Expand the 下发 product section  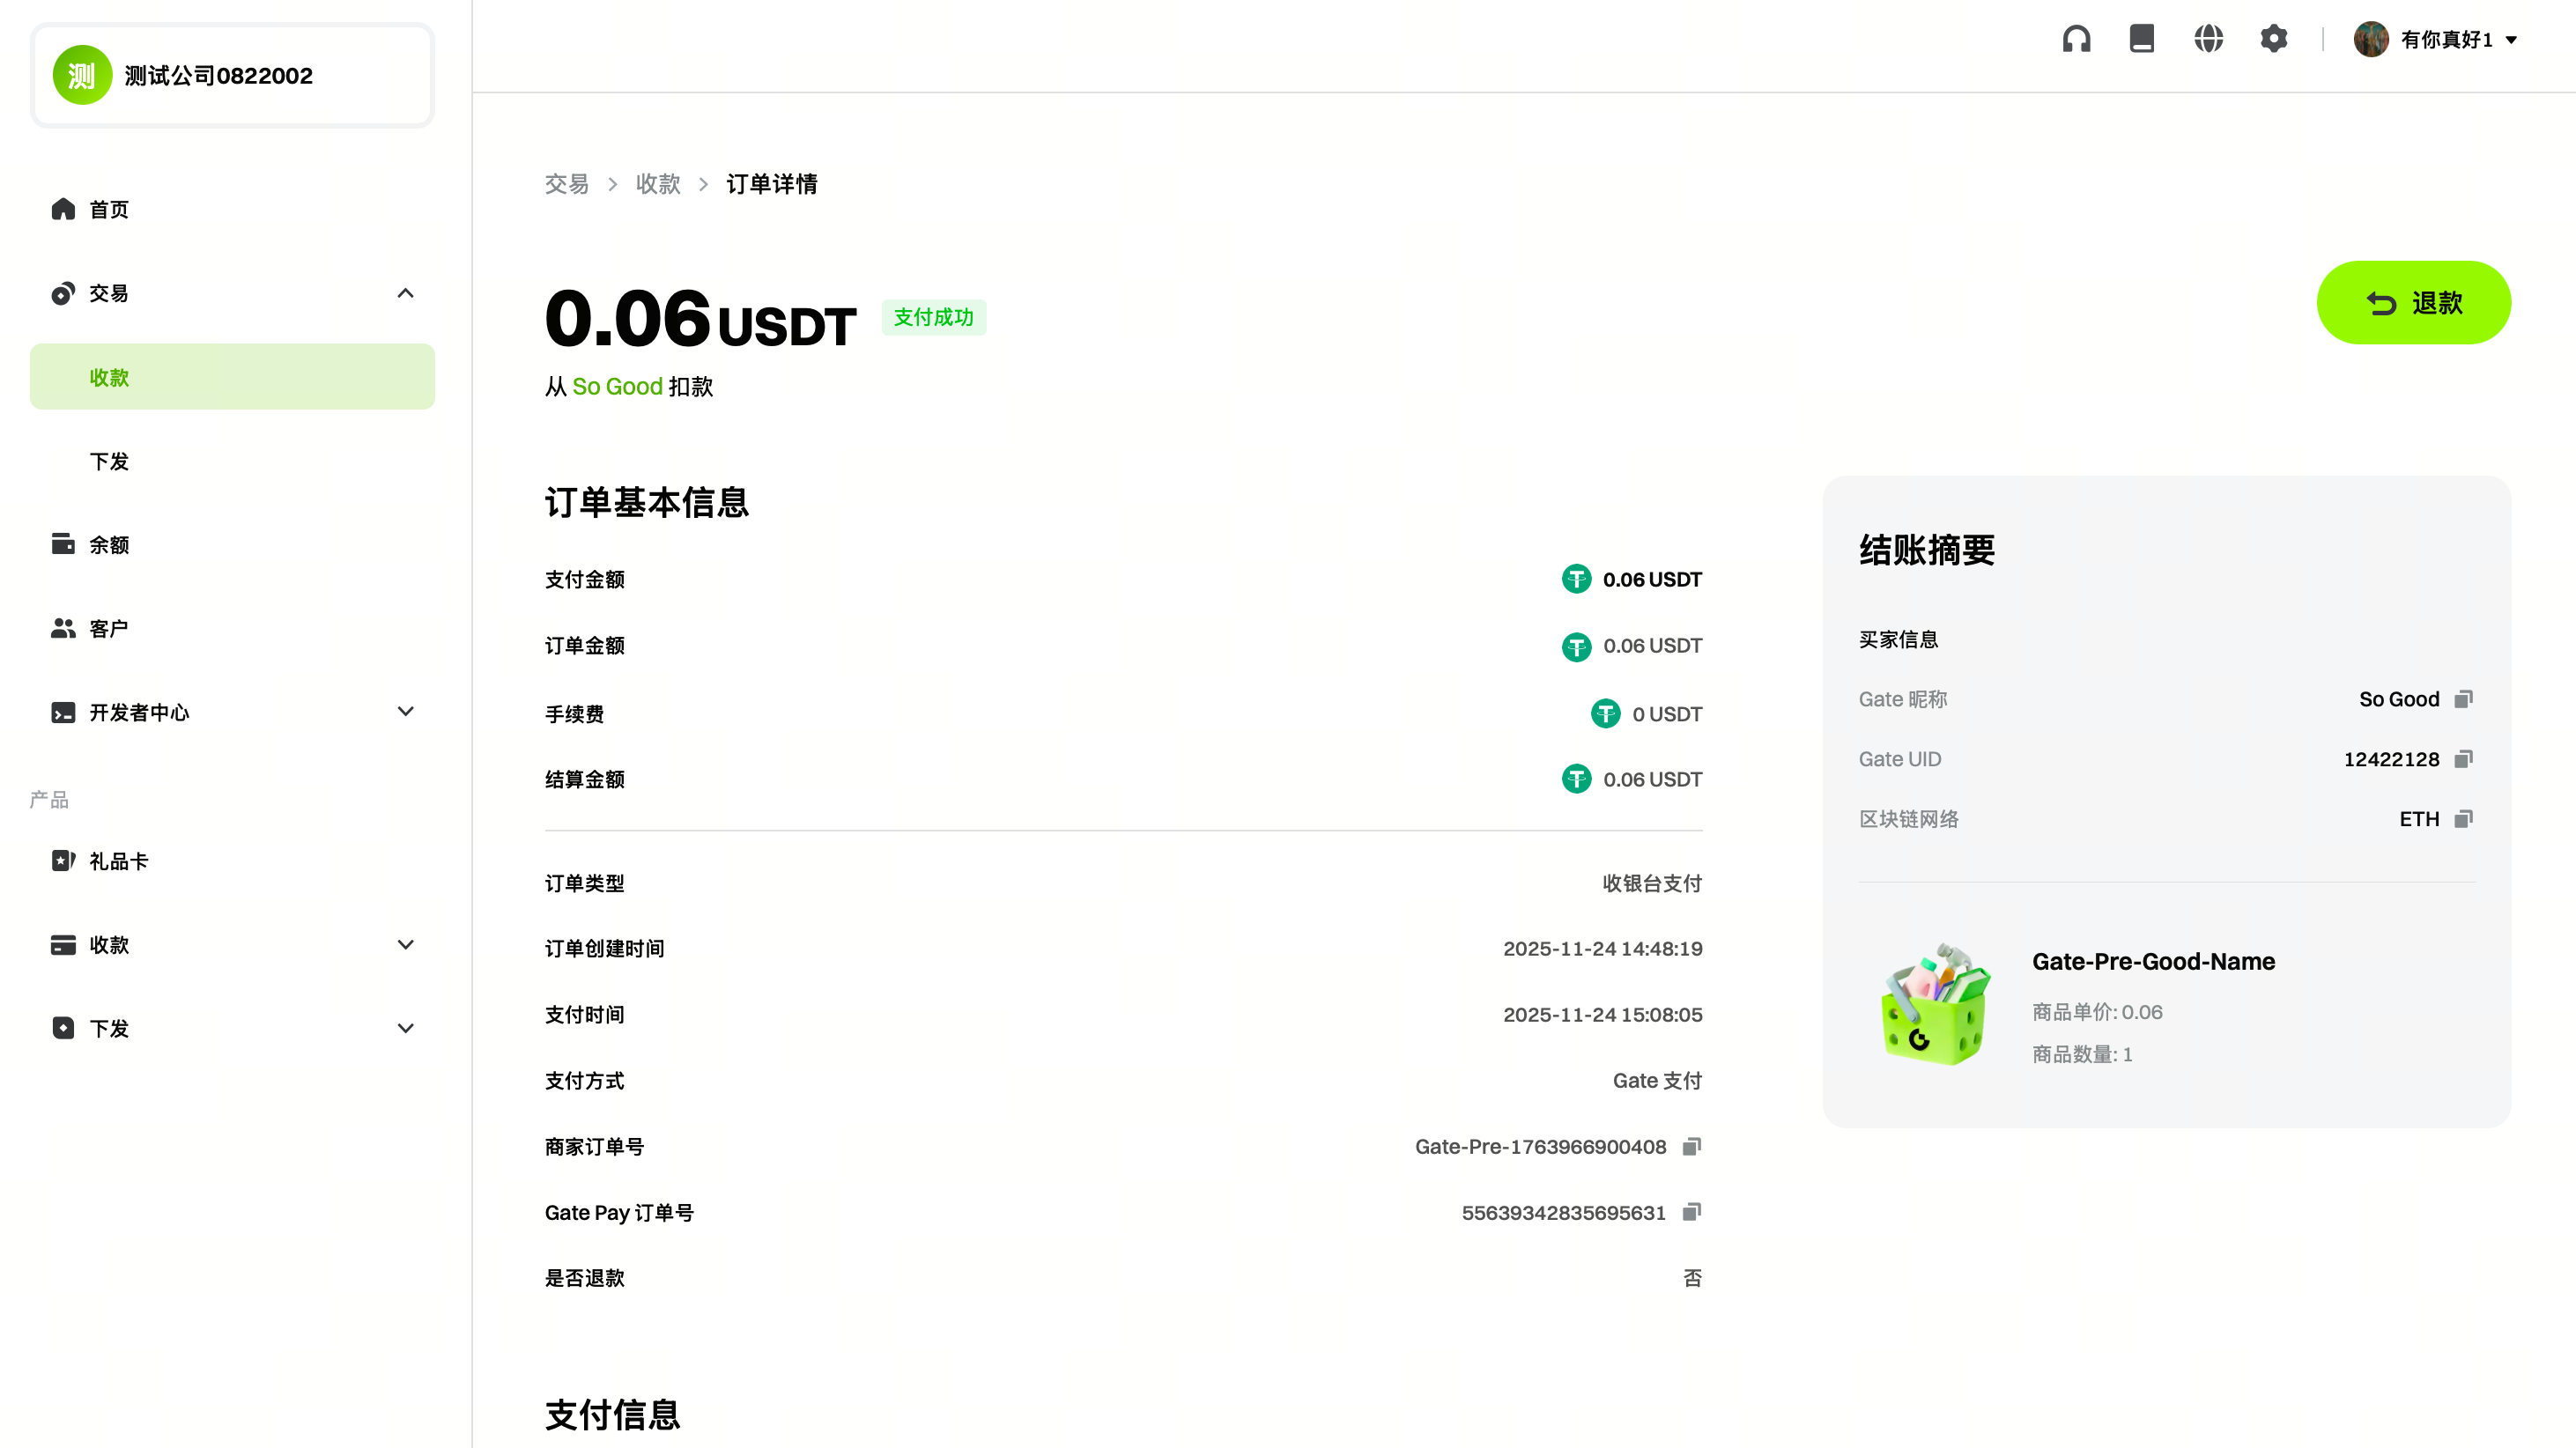405,1028
